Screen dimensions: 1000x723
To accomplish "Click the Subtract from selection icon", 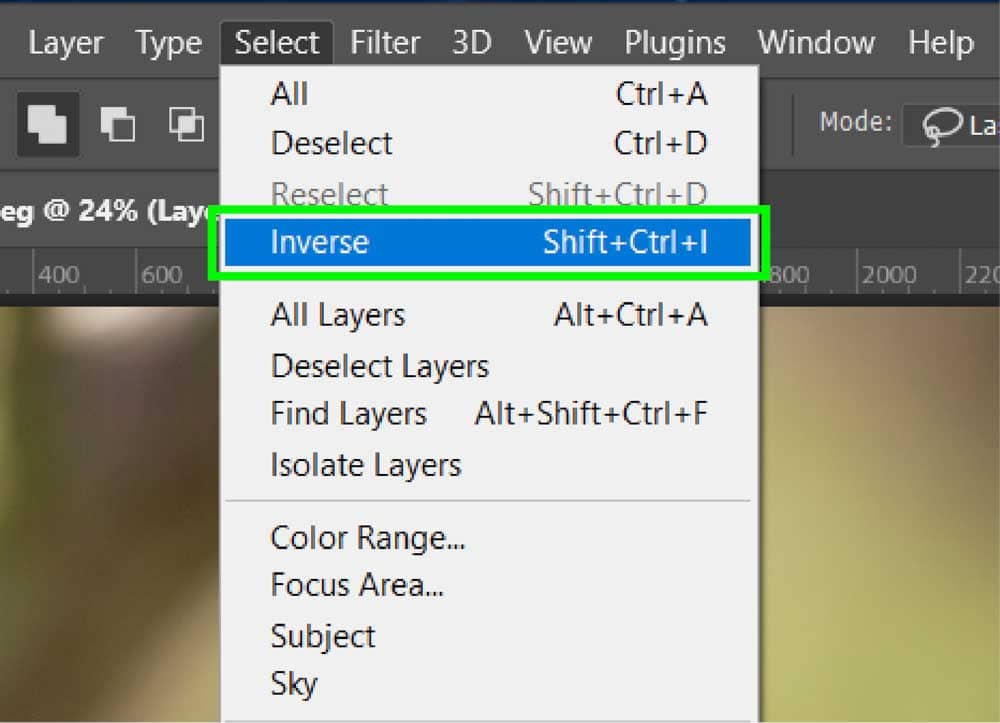I will pyautogui.click(x=186, y=124).
